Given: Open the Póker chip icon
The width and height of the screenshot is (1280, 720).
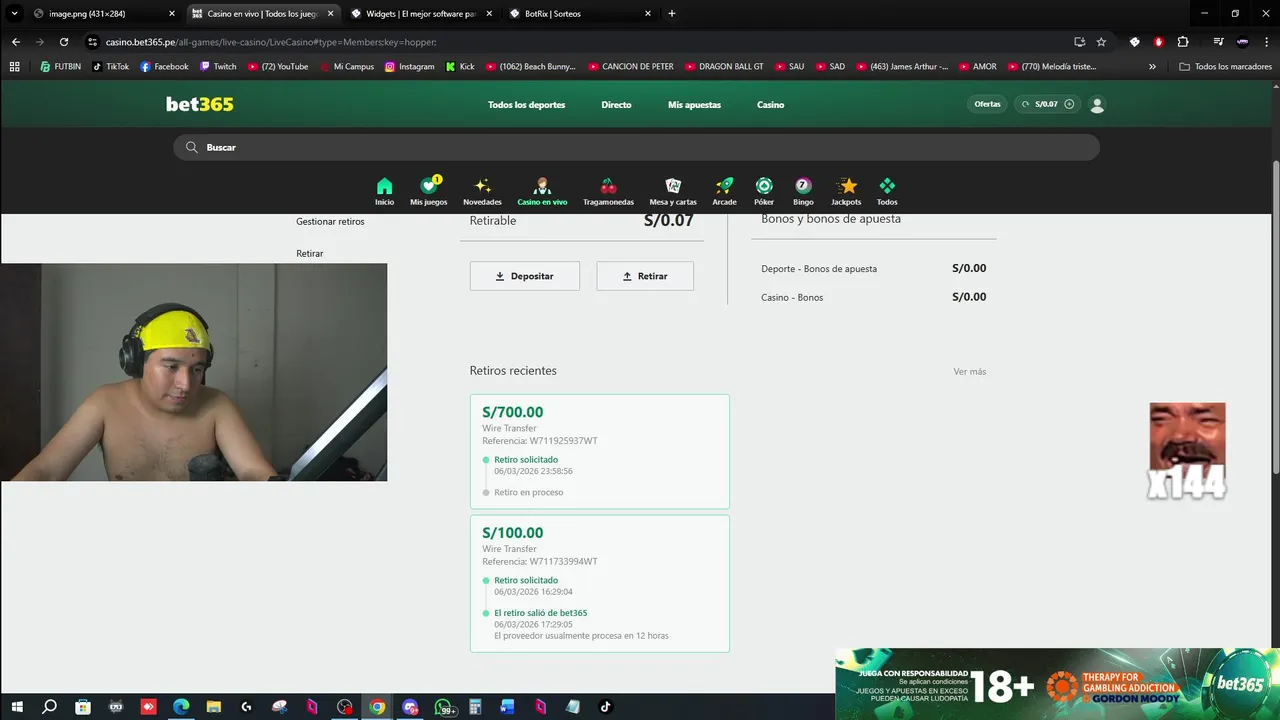Looking at the screenshot, I should [x=764, y=186].
